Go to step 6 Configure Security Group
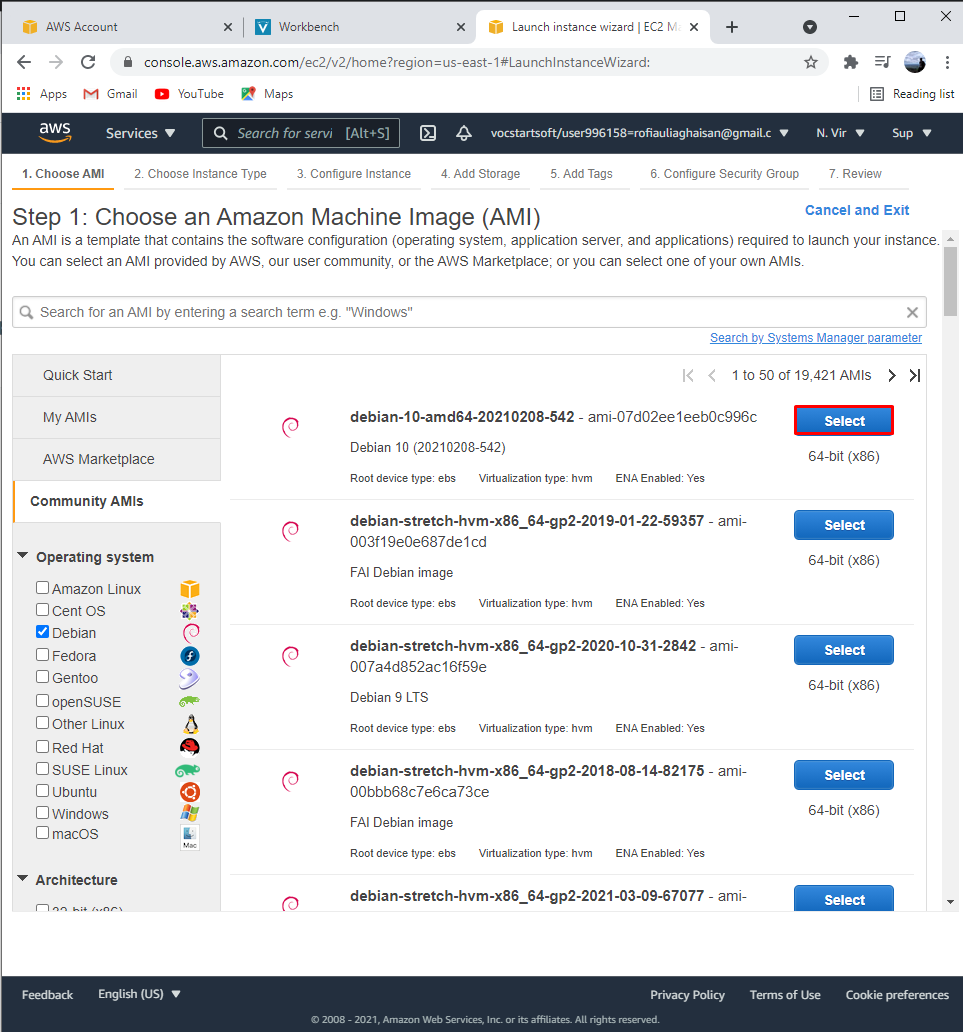The height and width of the screenshot is (1032, 963). tap(724, 174)
